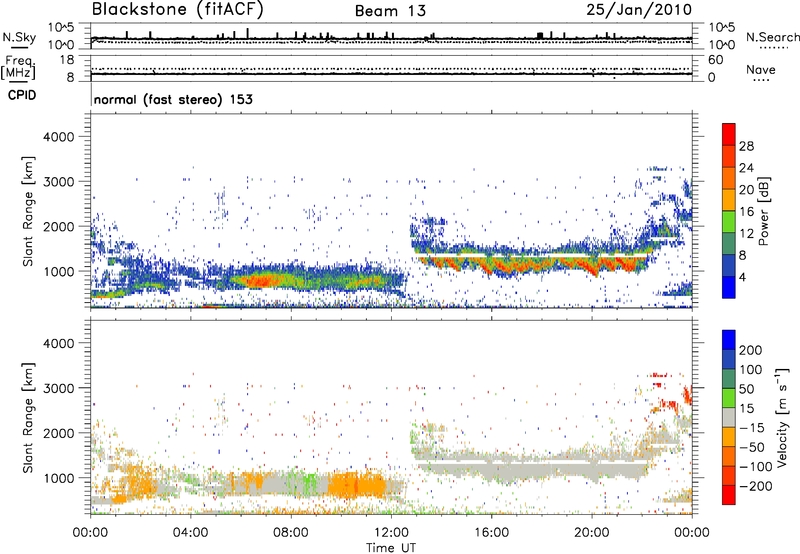800x554 pixels.
Task: Click the 'N.Search' legend label
Action: point(772,37)
